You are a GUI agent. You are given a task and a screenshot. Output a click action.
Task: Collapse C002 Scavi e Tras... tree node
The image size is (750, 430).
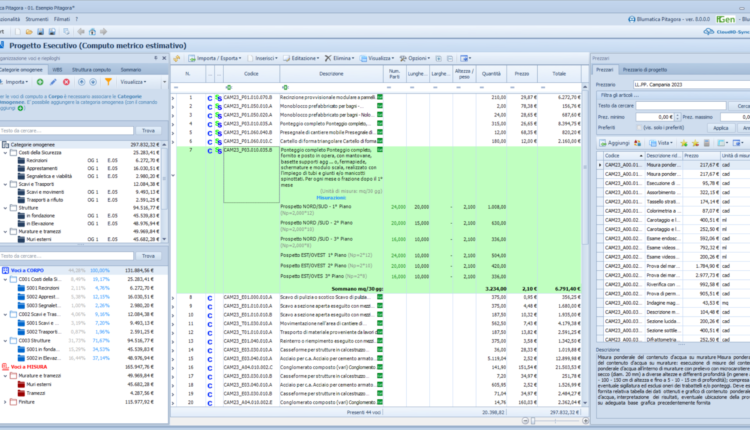[x=6, y=314]
